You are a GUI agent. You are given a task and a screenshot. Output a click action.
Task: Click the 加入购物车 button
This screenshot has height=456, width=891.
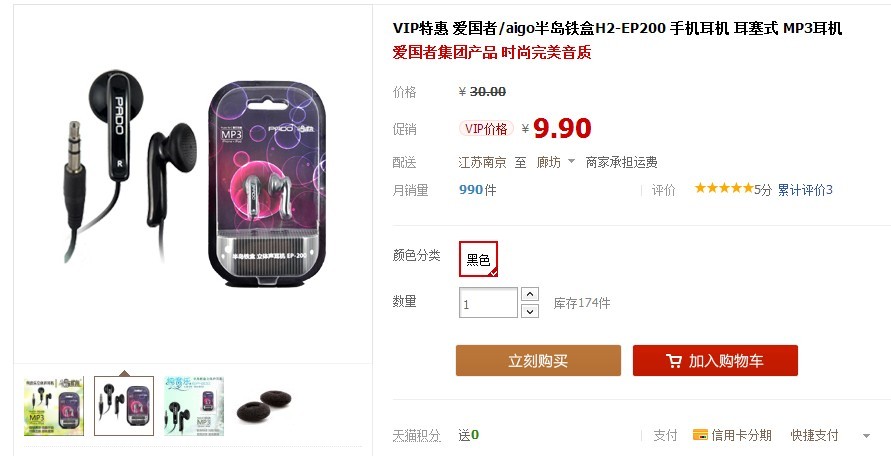pyautogui.click(x=715, y=360)
